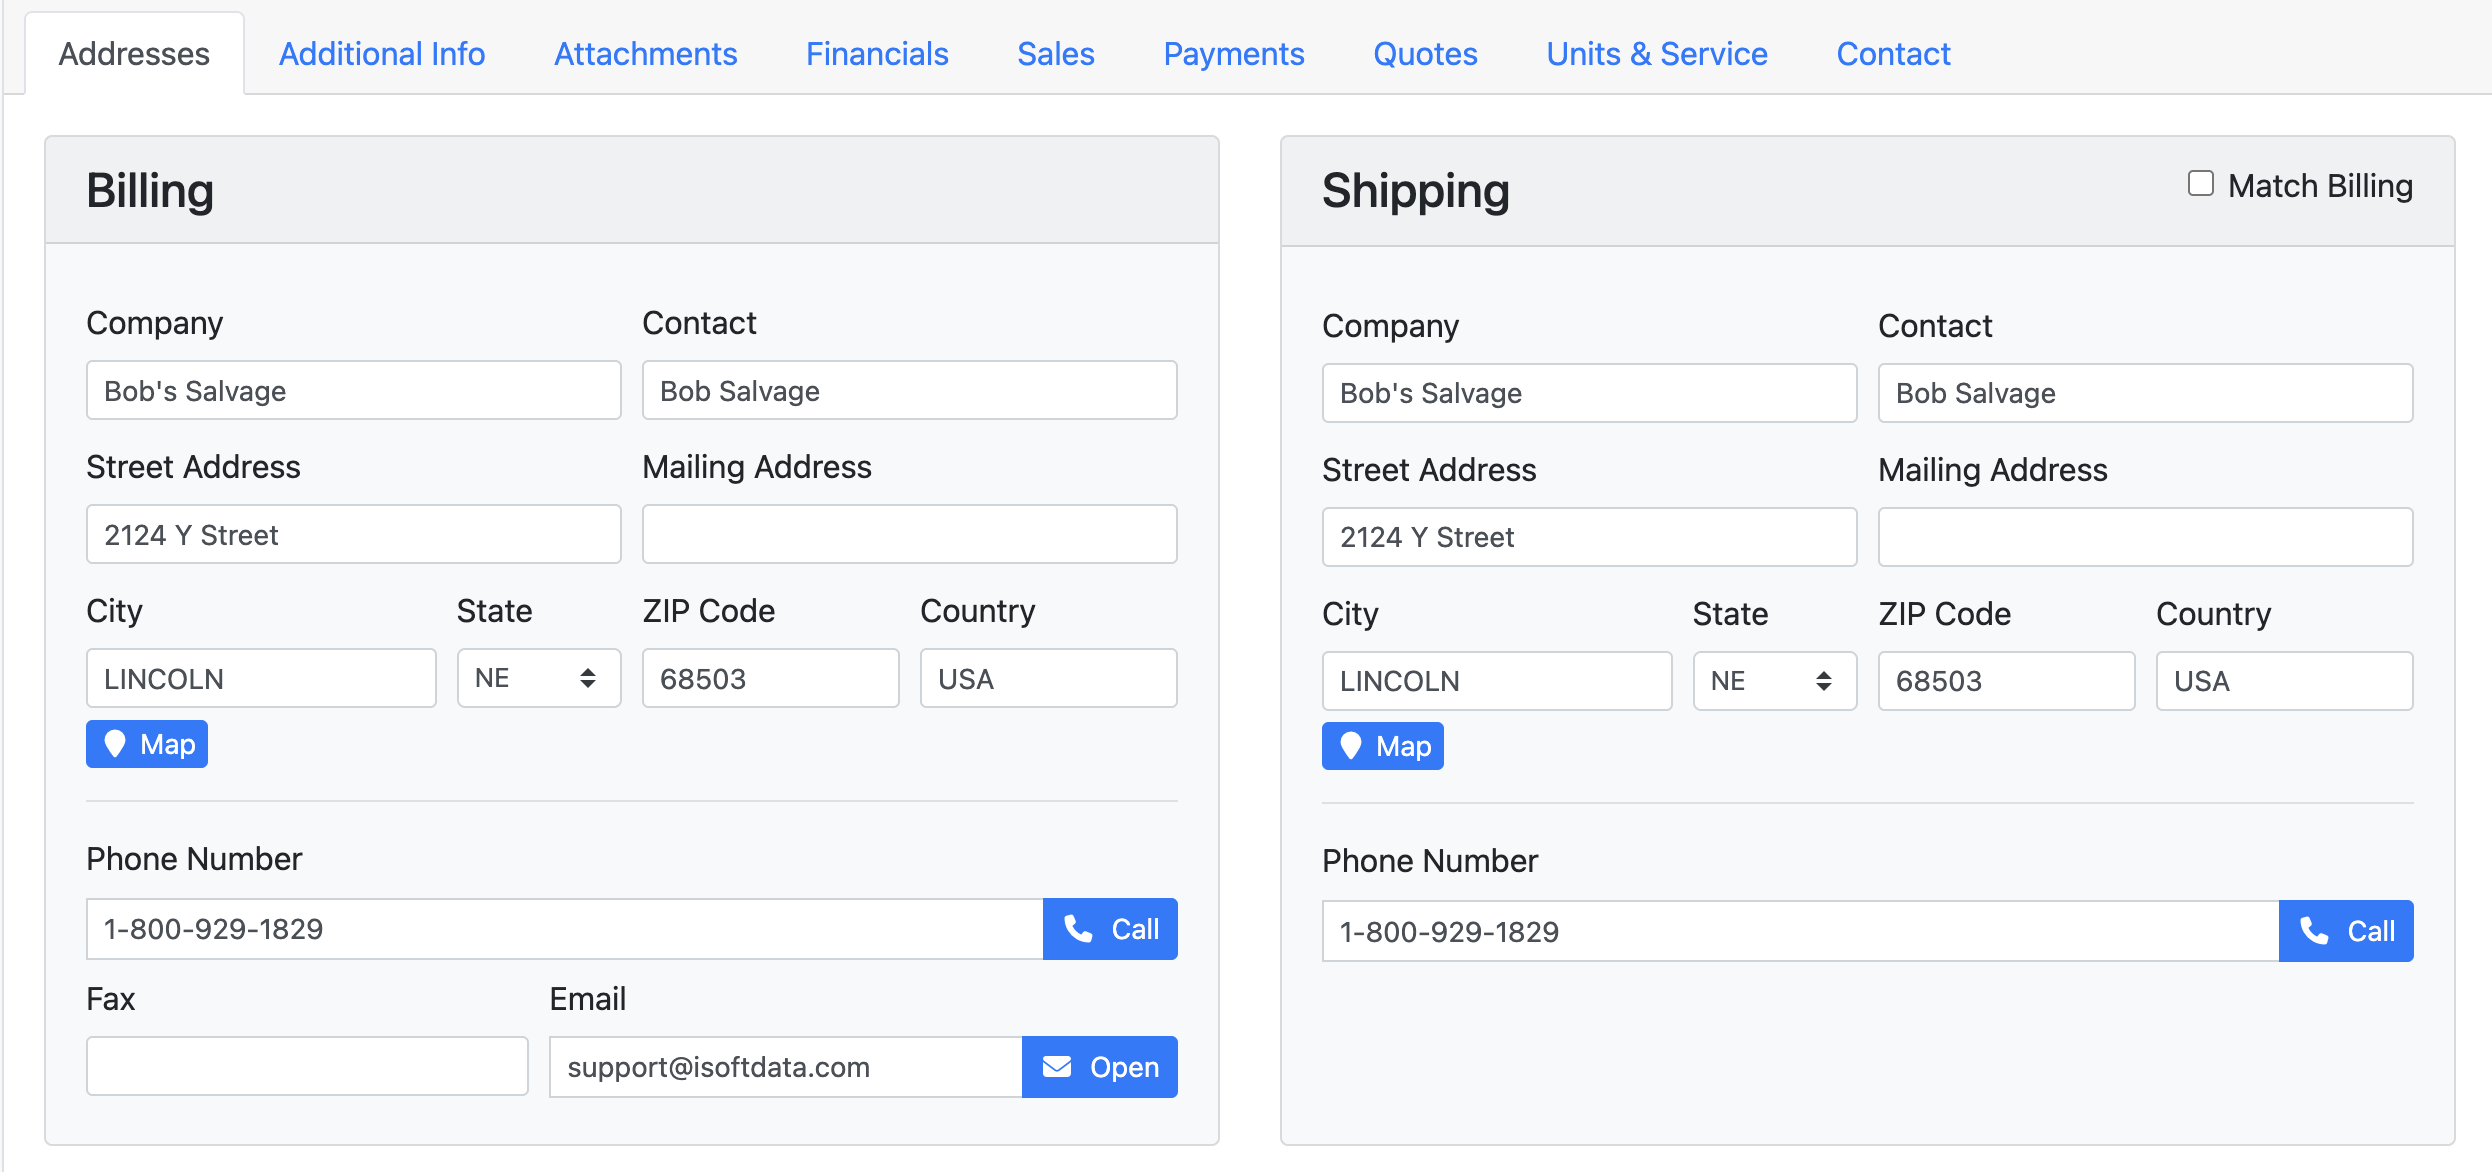This screenshot has height=1172, width=2492.
Task: Click the Quotes tab link
Action: 1425,54
